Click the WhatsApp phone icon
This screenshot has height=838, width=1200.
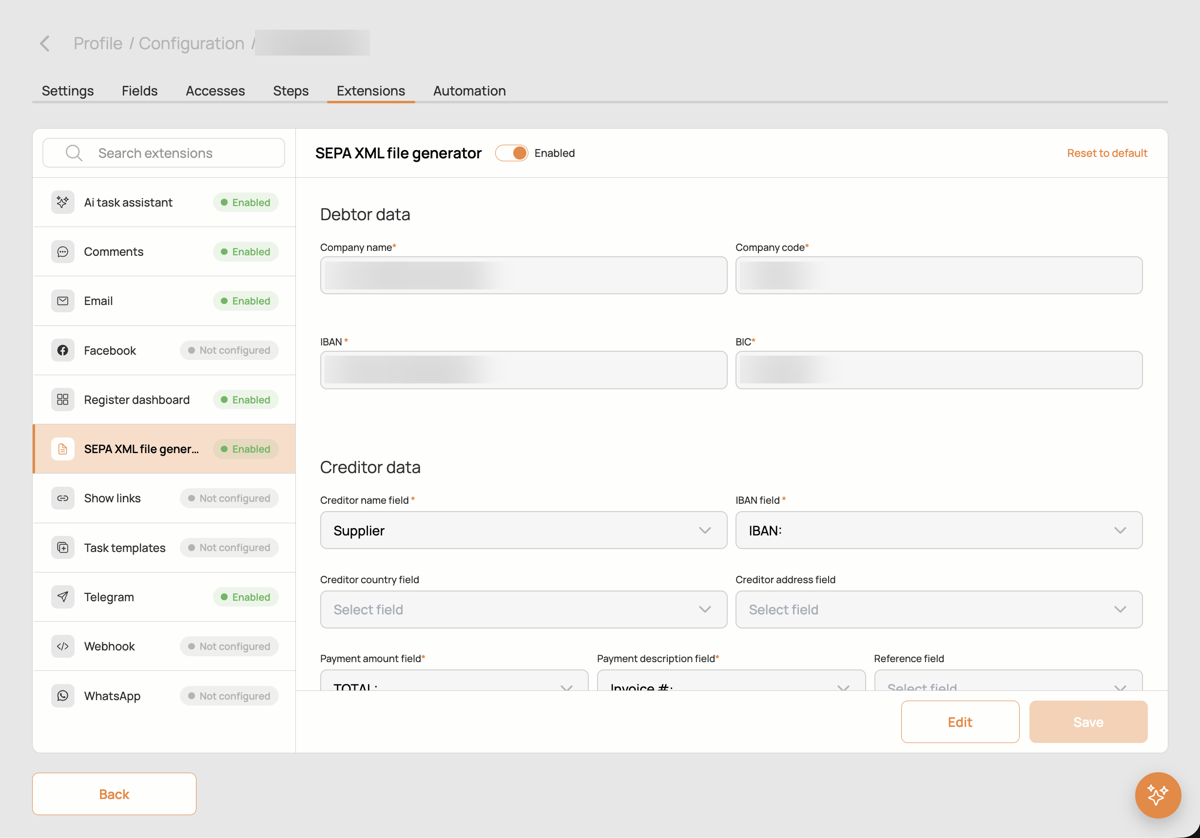[63, 696]
